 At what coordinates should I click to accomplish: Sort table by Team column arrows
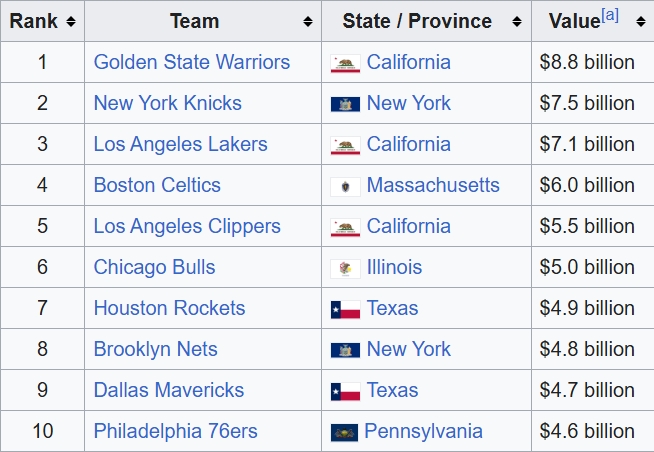[x=307, y=21]
